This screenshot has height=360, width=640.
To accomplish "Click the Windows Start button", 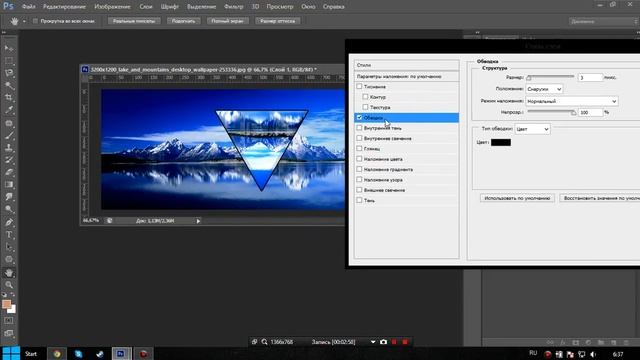I will coord(11,353).
